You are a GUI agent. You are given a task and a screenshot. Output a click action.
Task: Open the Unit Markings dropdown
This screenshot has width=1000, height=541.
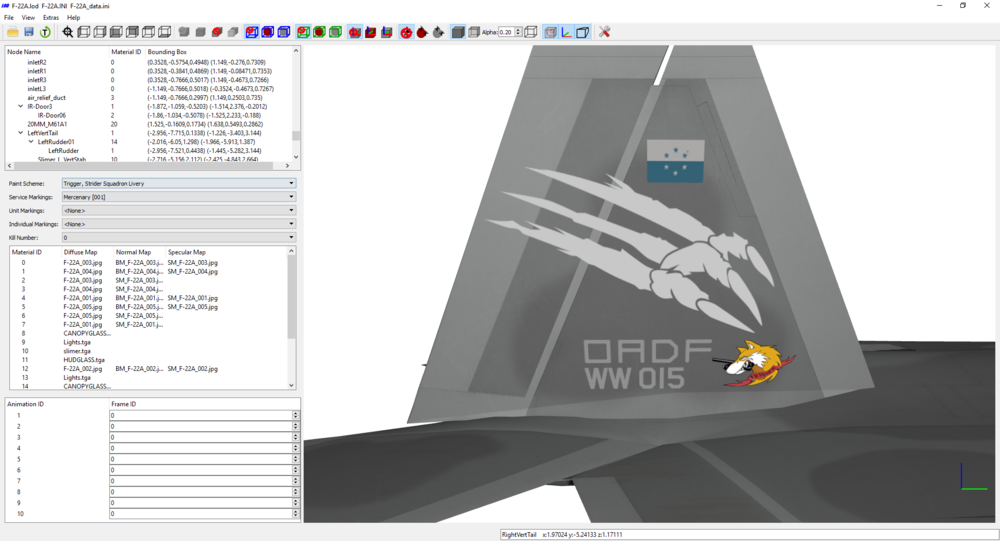coord(179,211)
